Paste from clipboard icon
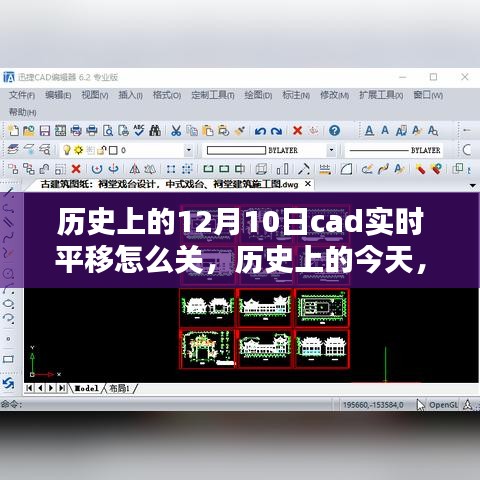Image resolution: width=480 pixels, height=480 pixels. click(207, 130)
